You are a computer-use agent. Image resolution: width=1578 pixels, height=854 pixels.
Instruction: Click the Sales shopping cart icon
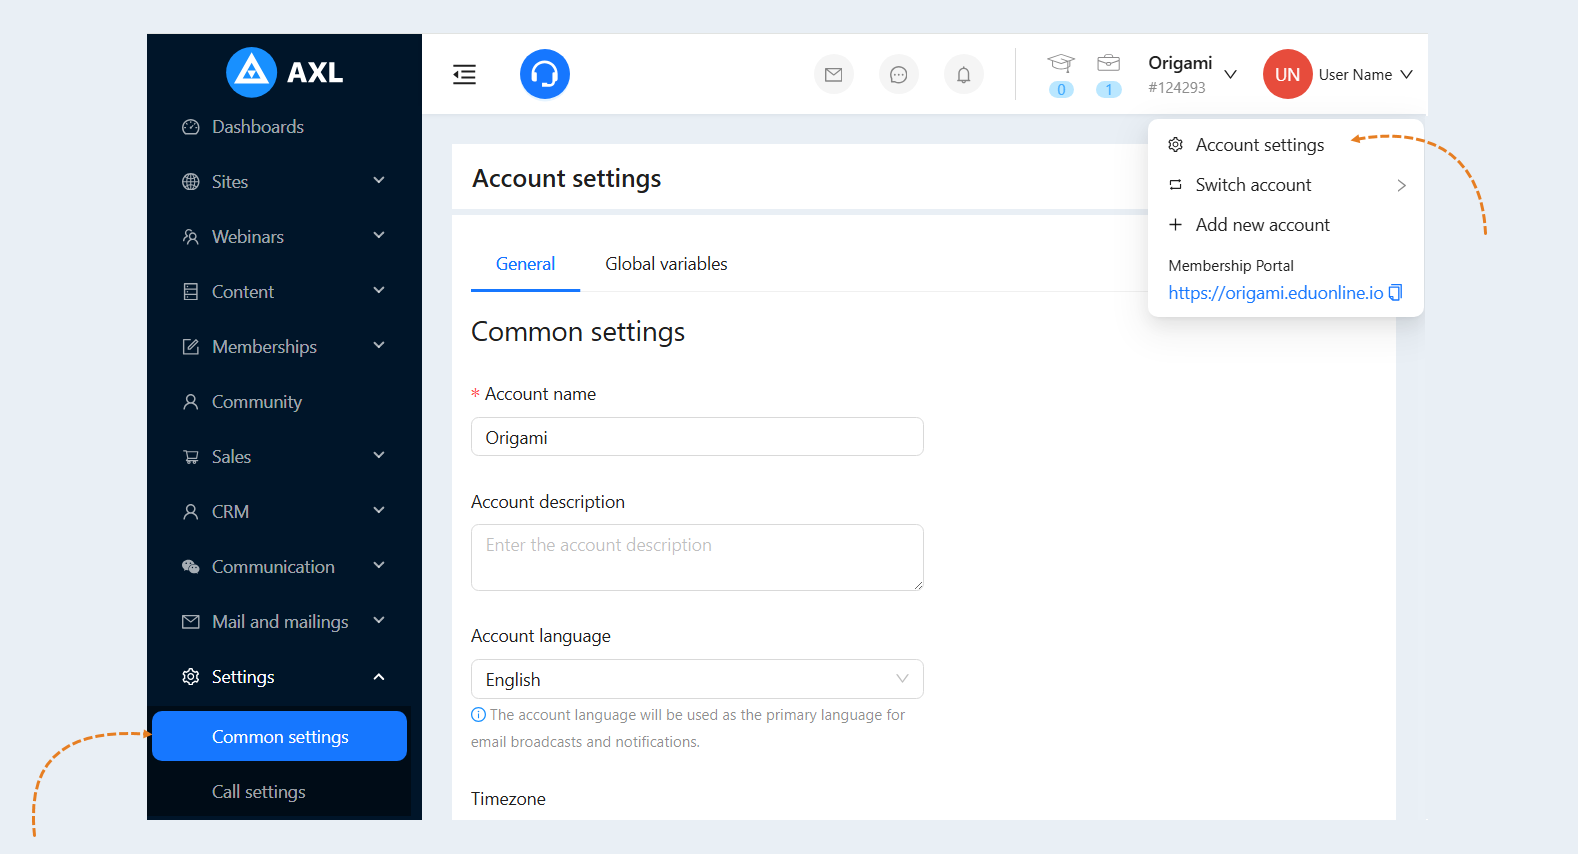(191, 457)
